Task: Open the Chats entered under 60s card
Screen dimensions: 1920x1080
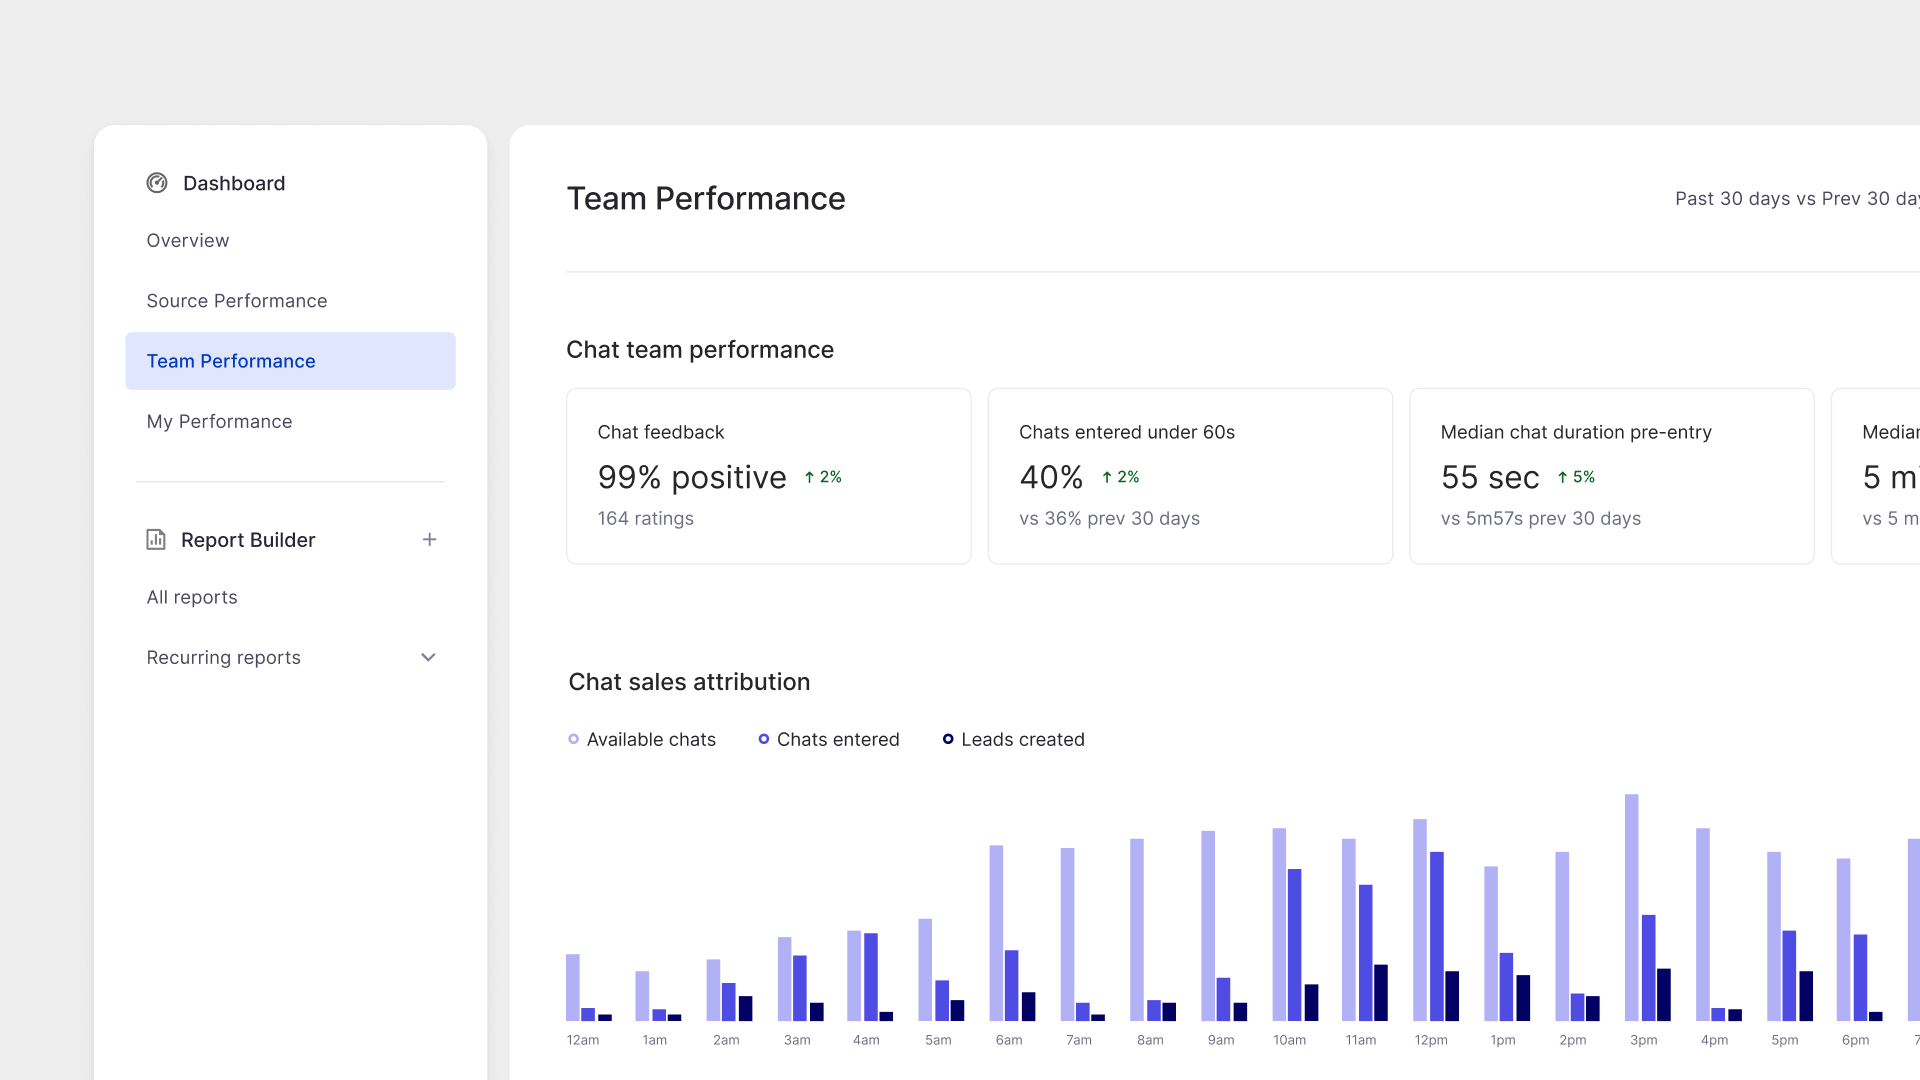Action: [x=1190, y=476]
